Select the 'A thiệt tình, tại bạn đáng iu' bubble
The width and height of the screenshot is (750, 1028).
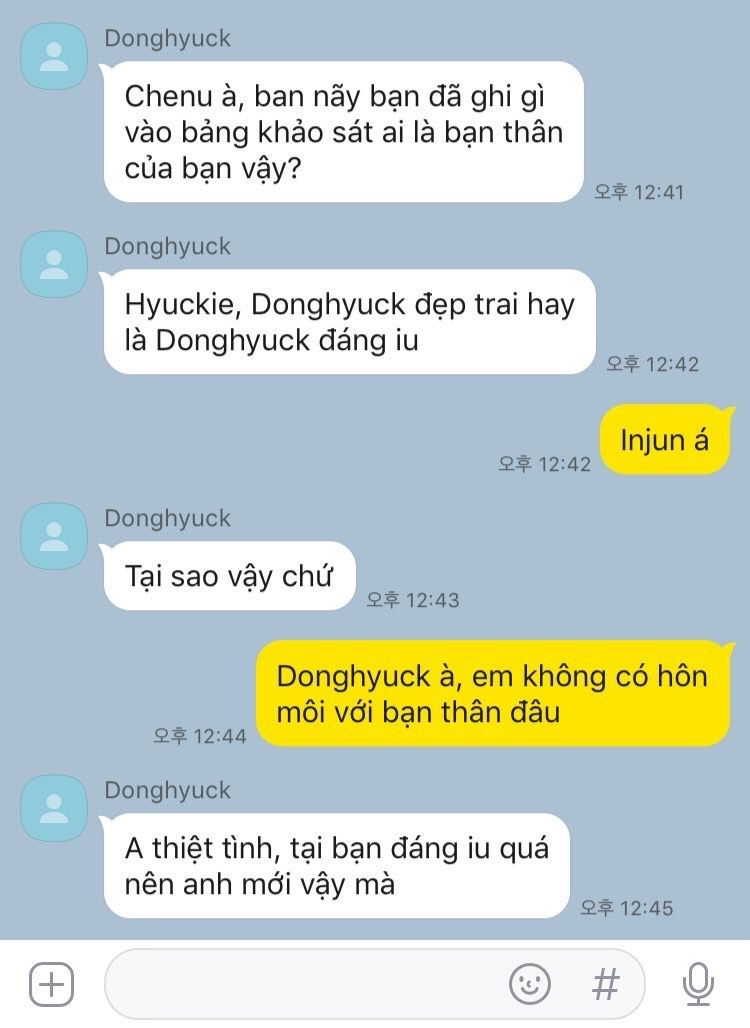click(336, 866)
